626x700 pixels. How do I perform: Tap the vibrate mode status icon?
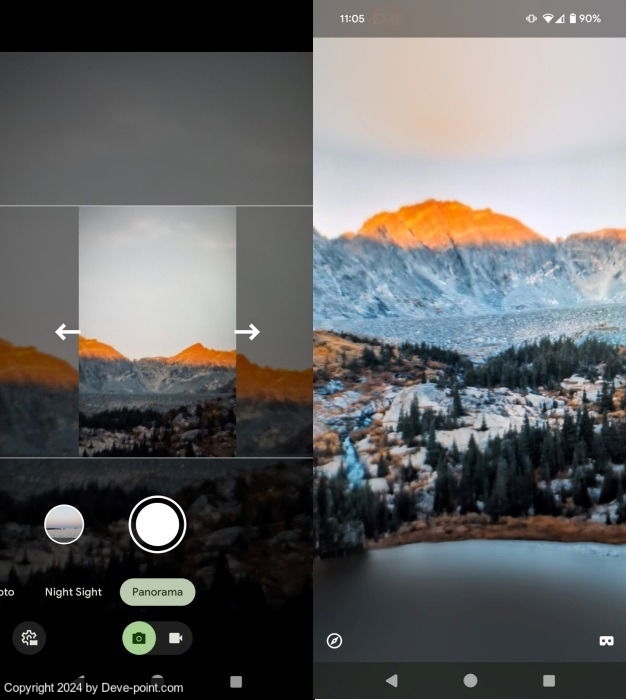tap(531, 19)
